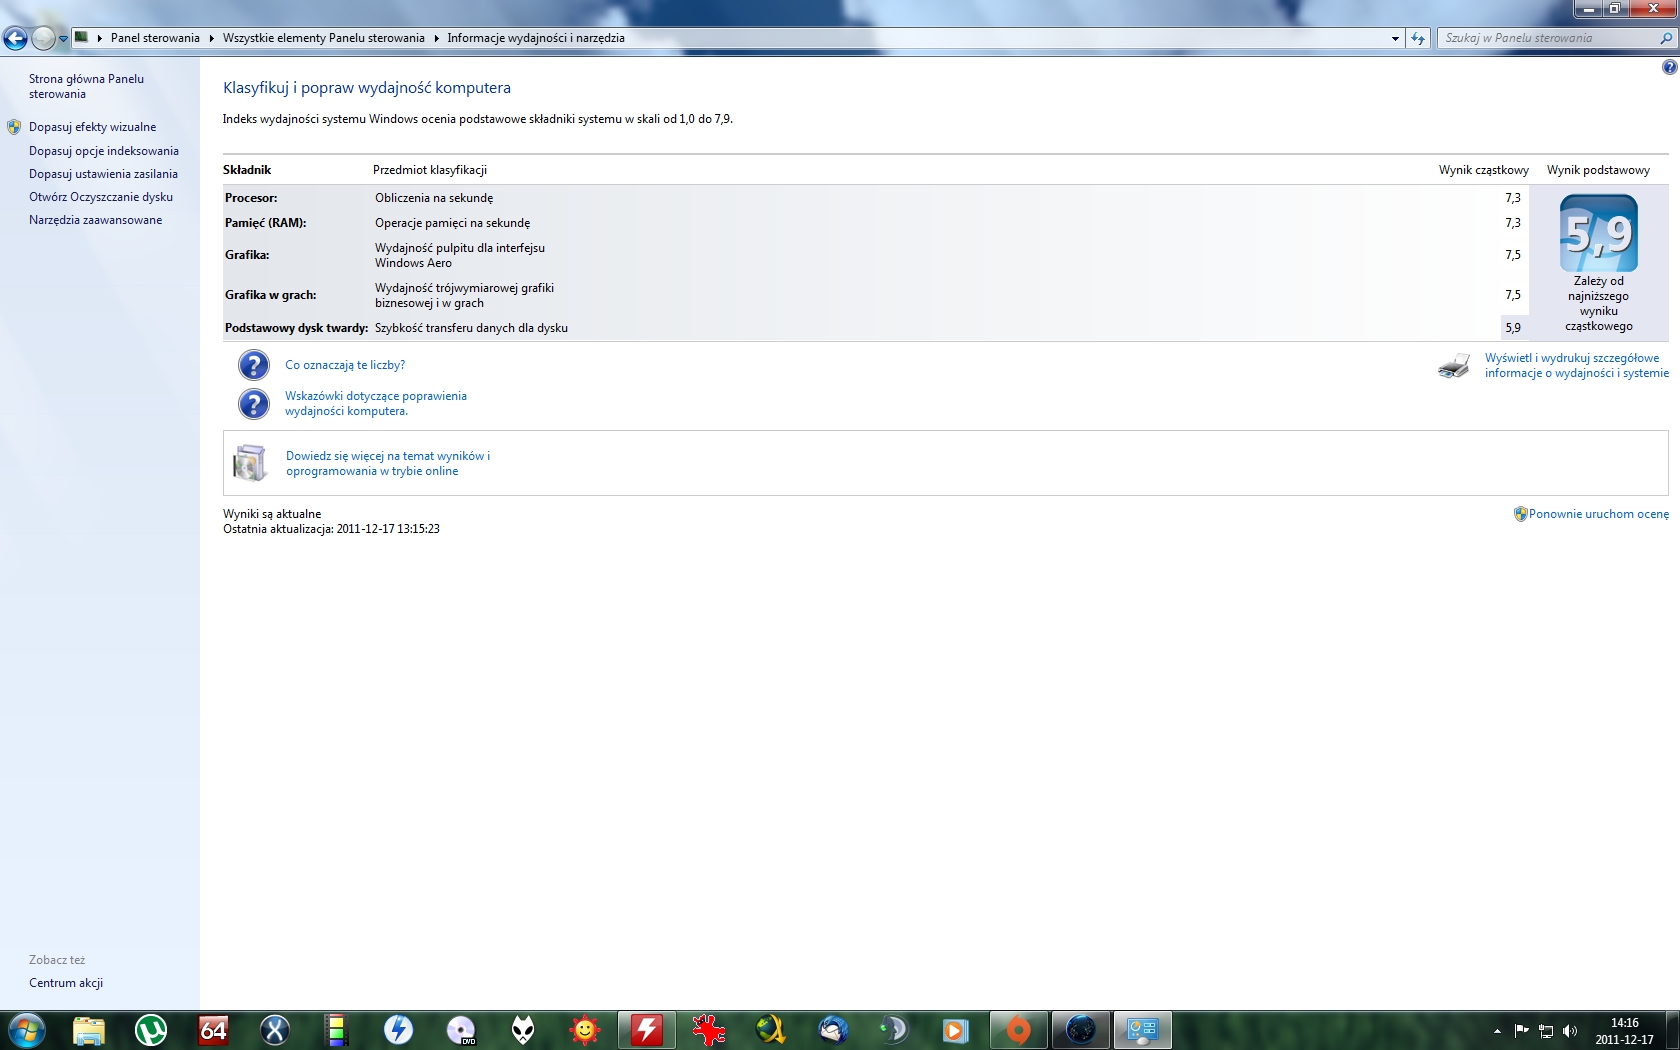This screenshot has width=1680, height=1050.
Task: Click the help question mark icon at top right
Action: coord(1669,67)
